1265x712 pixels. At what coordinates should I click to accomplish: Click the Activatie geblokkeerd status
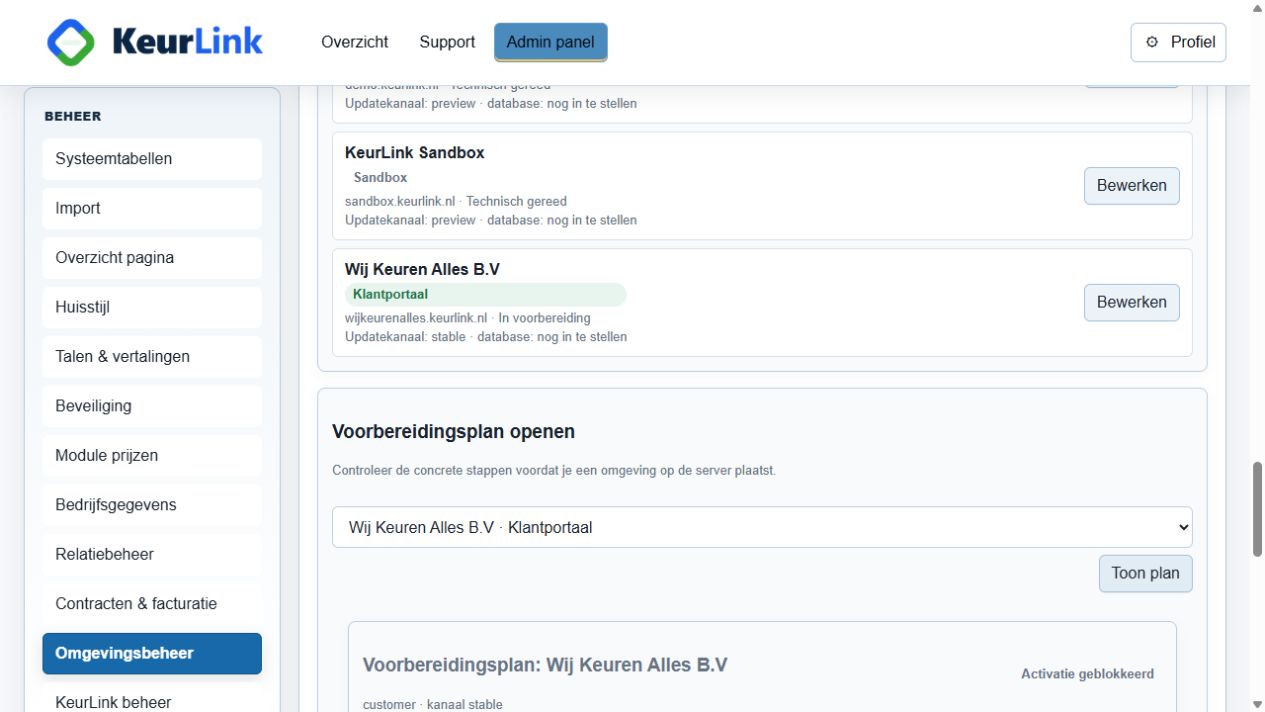point(1087,674)
